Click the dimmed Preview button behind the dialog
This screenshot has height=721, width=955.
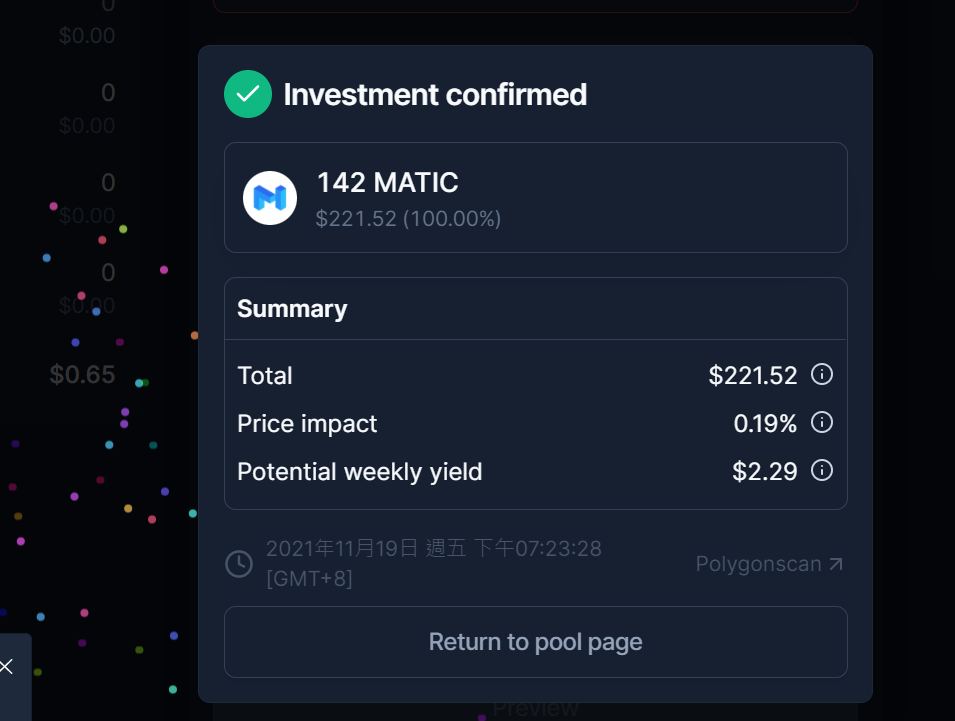[535, 710]
